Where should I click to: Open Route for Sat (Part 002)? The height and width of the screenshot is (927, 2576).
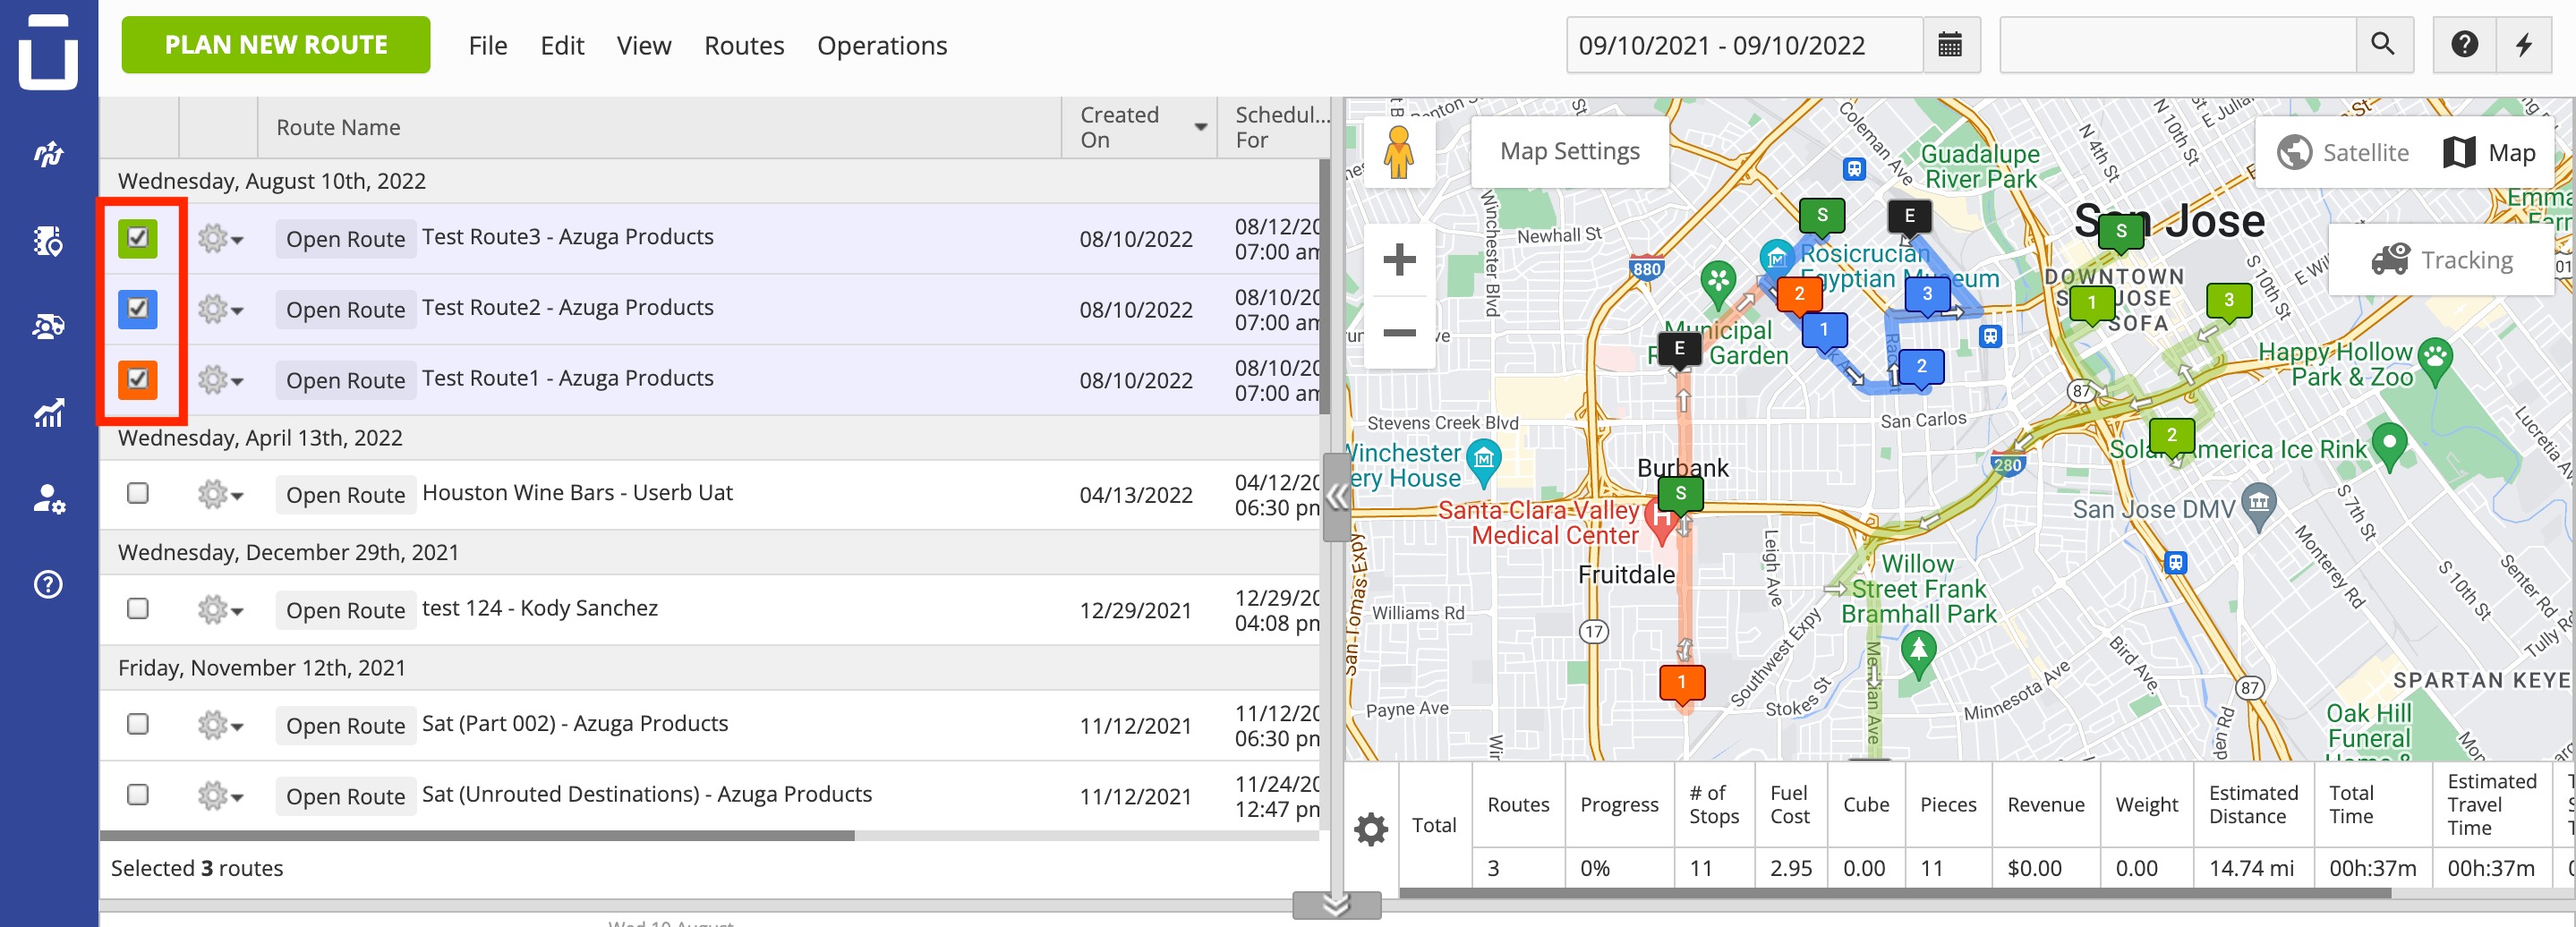(346, 725)
